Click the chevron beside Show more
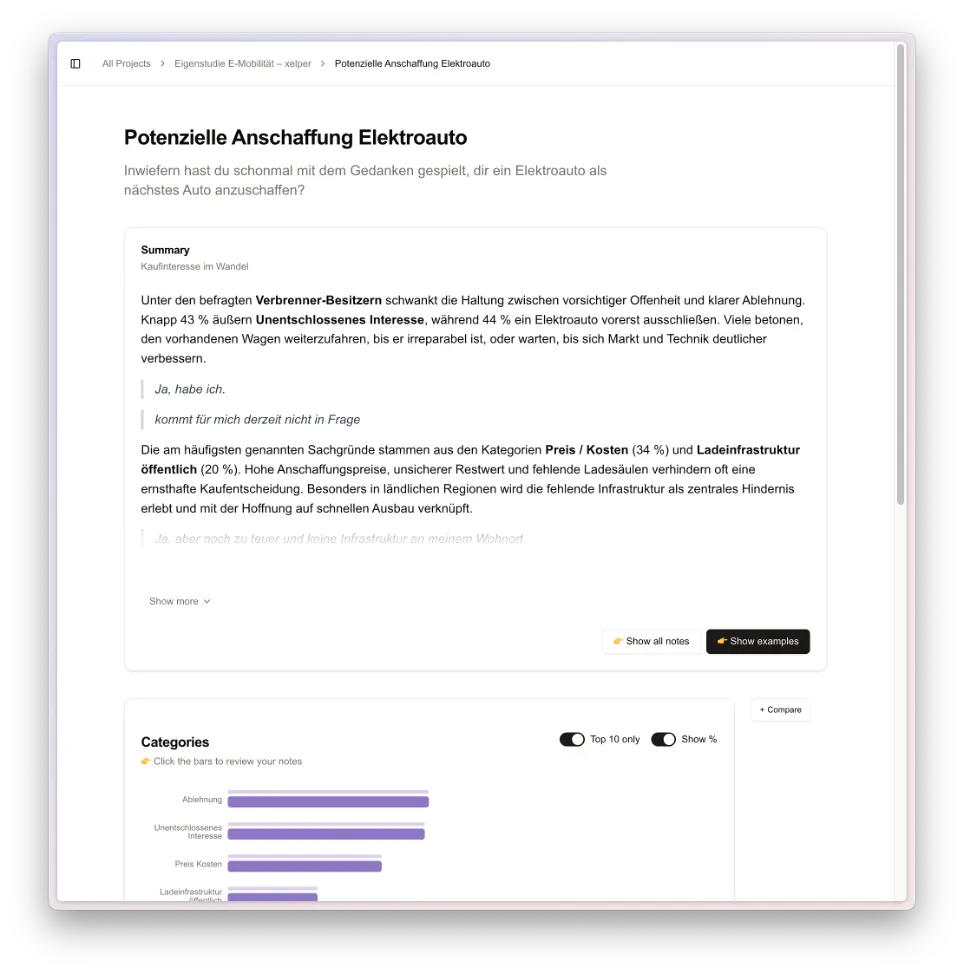Image resolution: width=964 pixels, height=974 pixels. tap(206, 601)
